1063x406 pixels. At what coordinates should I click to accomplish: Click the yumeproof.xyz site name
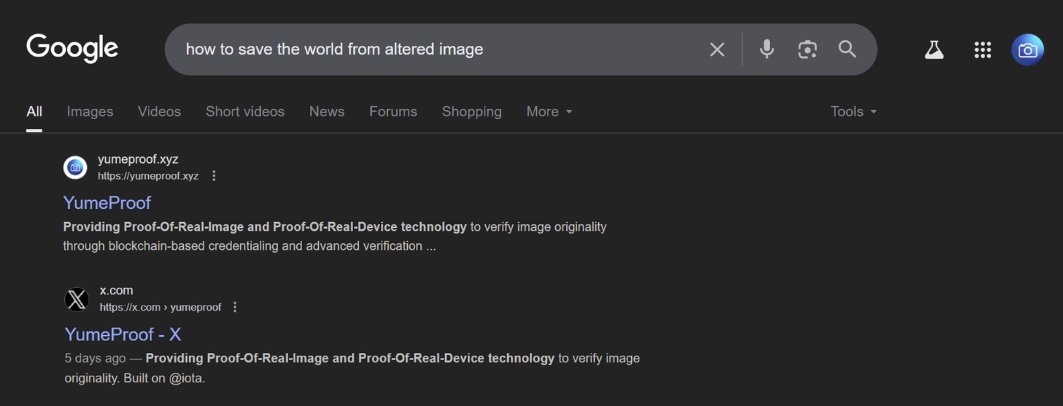(138, 160)
